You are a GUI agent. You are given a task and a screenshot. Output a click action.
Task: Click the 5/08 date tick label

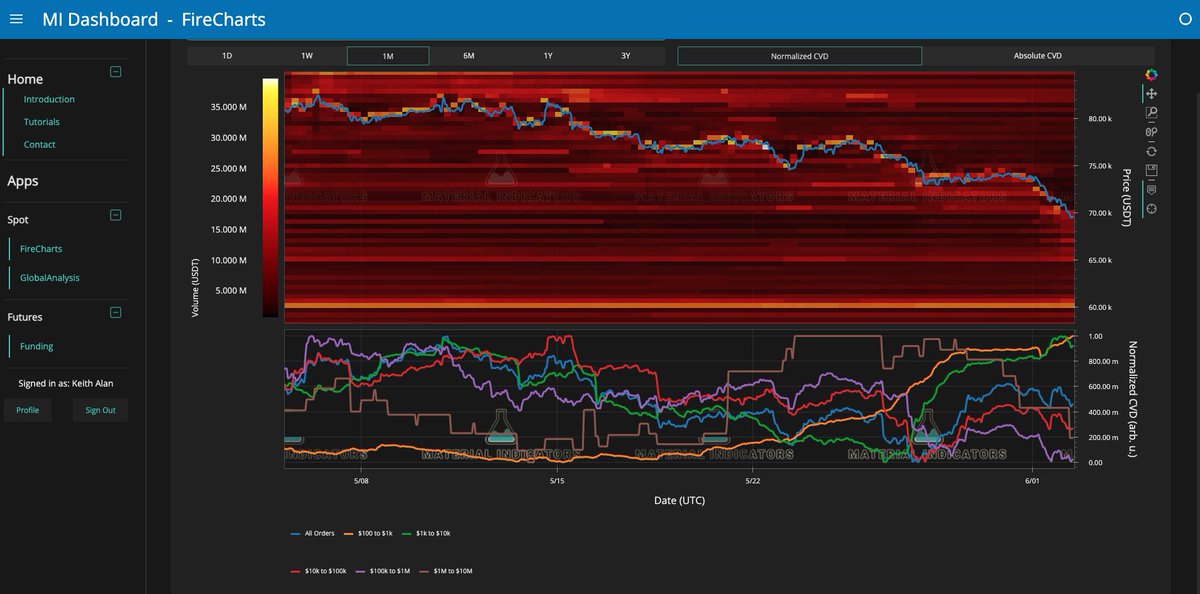click(361, 480)
